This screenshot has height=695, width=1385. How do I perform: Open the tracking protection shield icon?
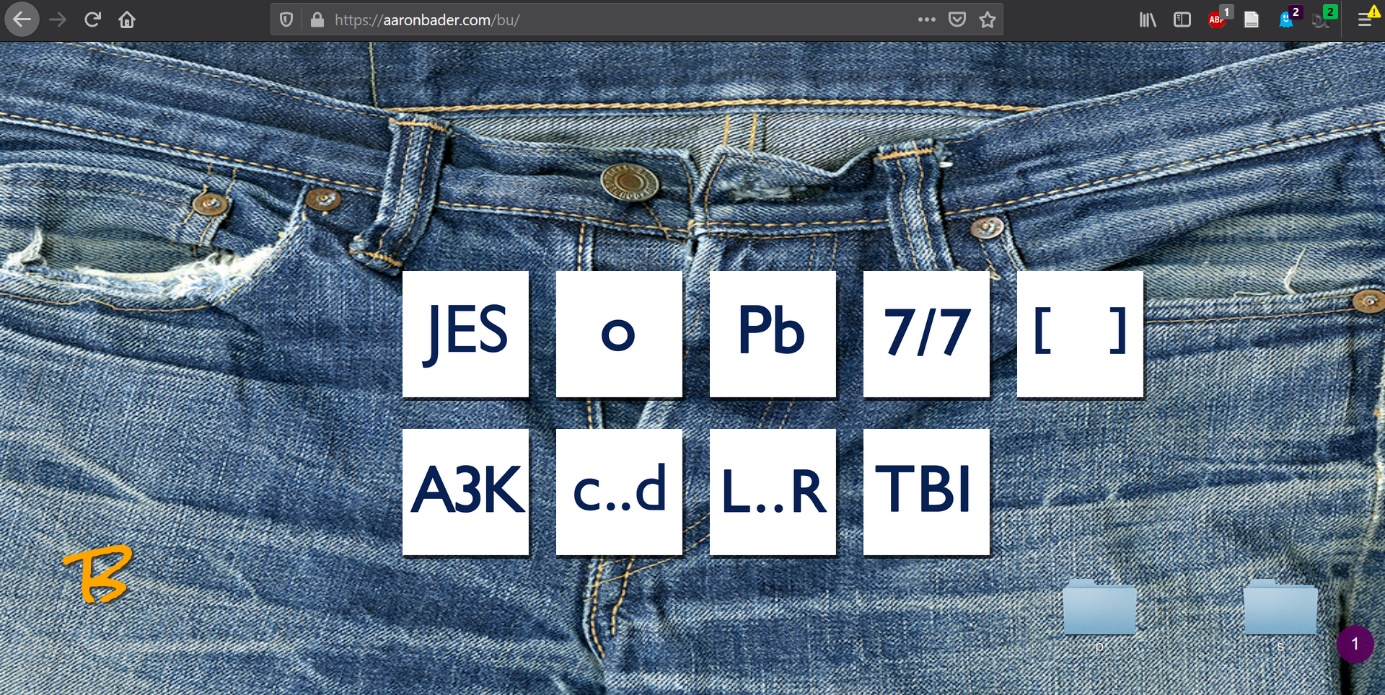(x=286, y=19)
